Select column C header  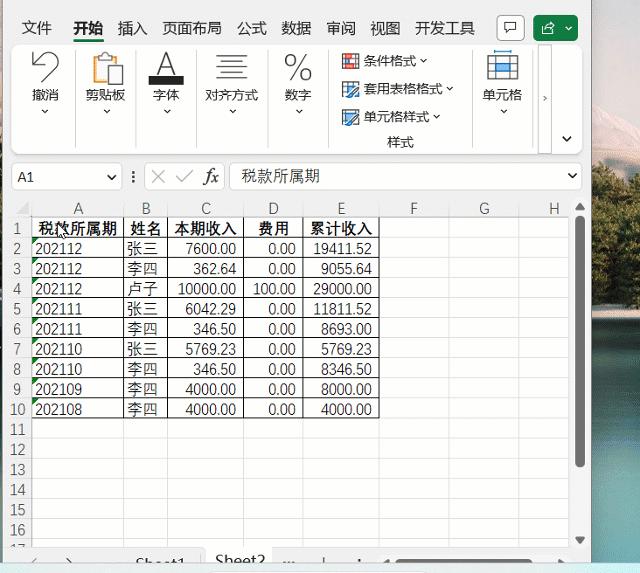tap(205, 209)
